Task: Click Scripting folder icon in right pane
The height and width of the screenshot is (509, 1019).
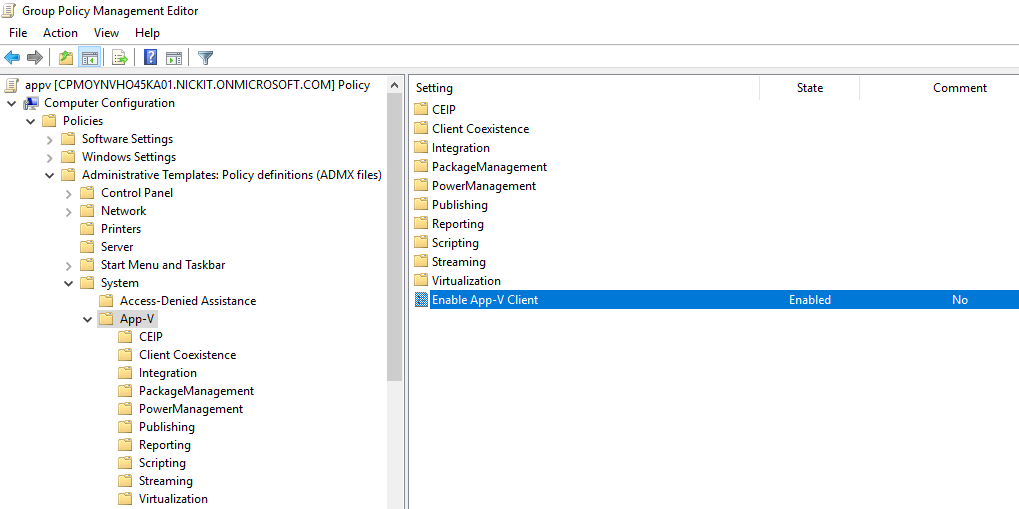Action: [421, 242]
